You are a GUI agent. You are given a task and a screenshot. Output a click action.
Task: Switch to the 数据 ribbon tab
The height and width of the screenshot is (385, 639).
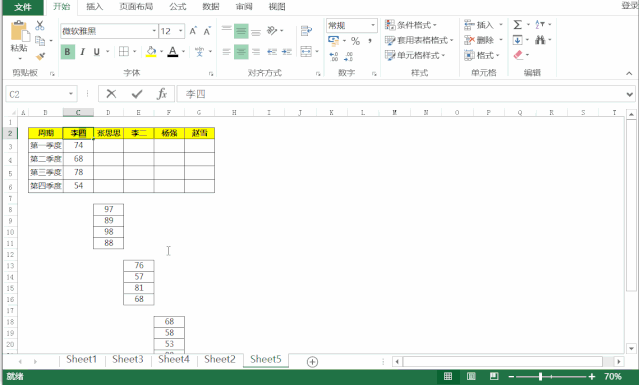211,7
